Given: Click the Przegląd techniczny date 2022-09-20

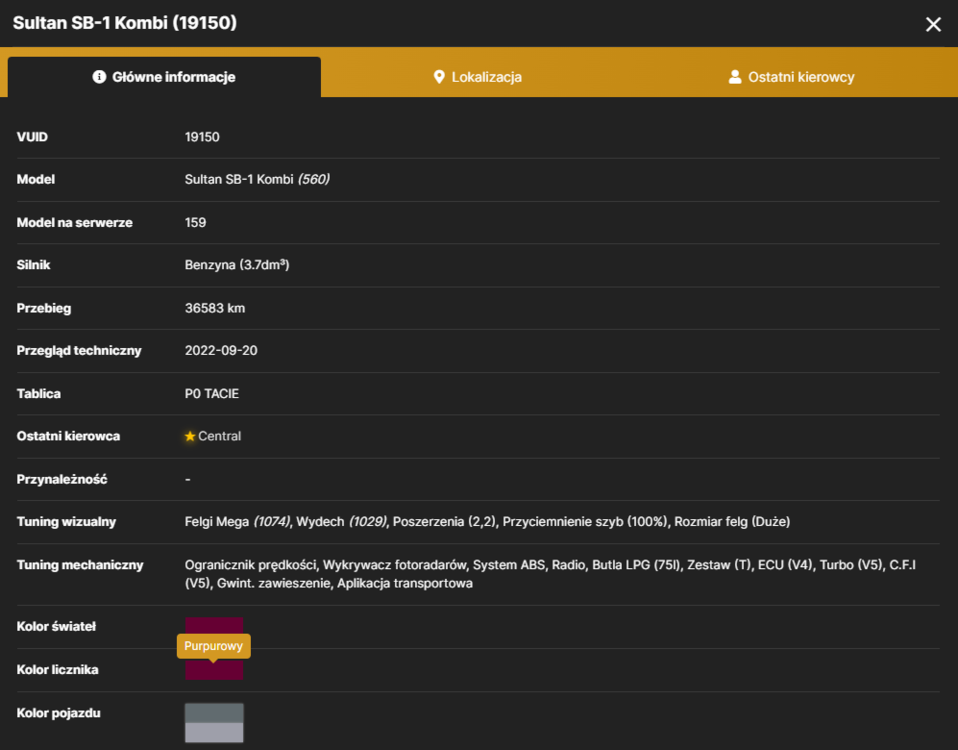Looking at the screenshot, I should [x=221, y=351].
